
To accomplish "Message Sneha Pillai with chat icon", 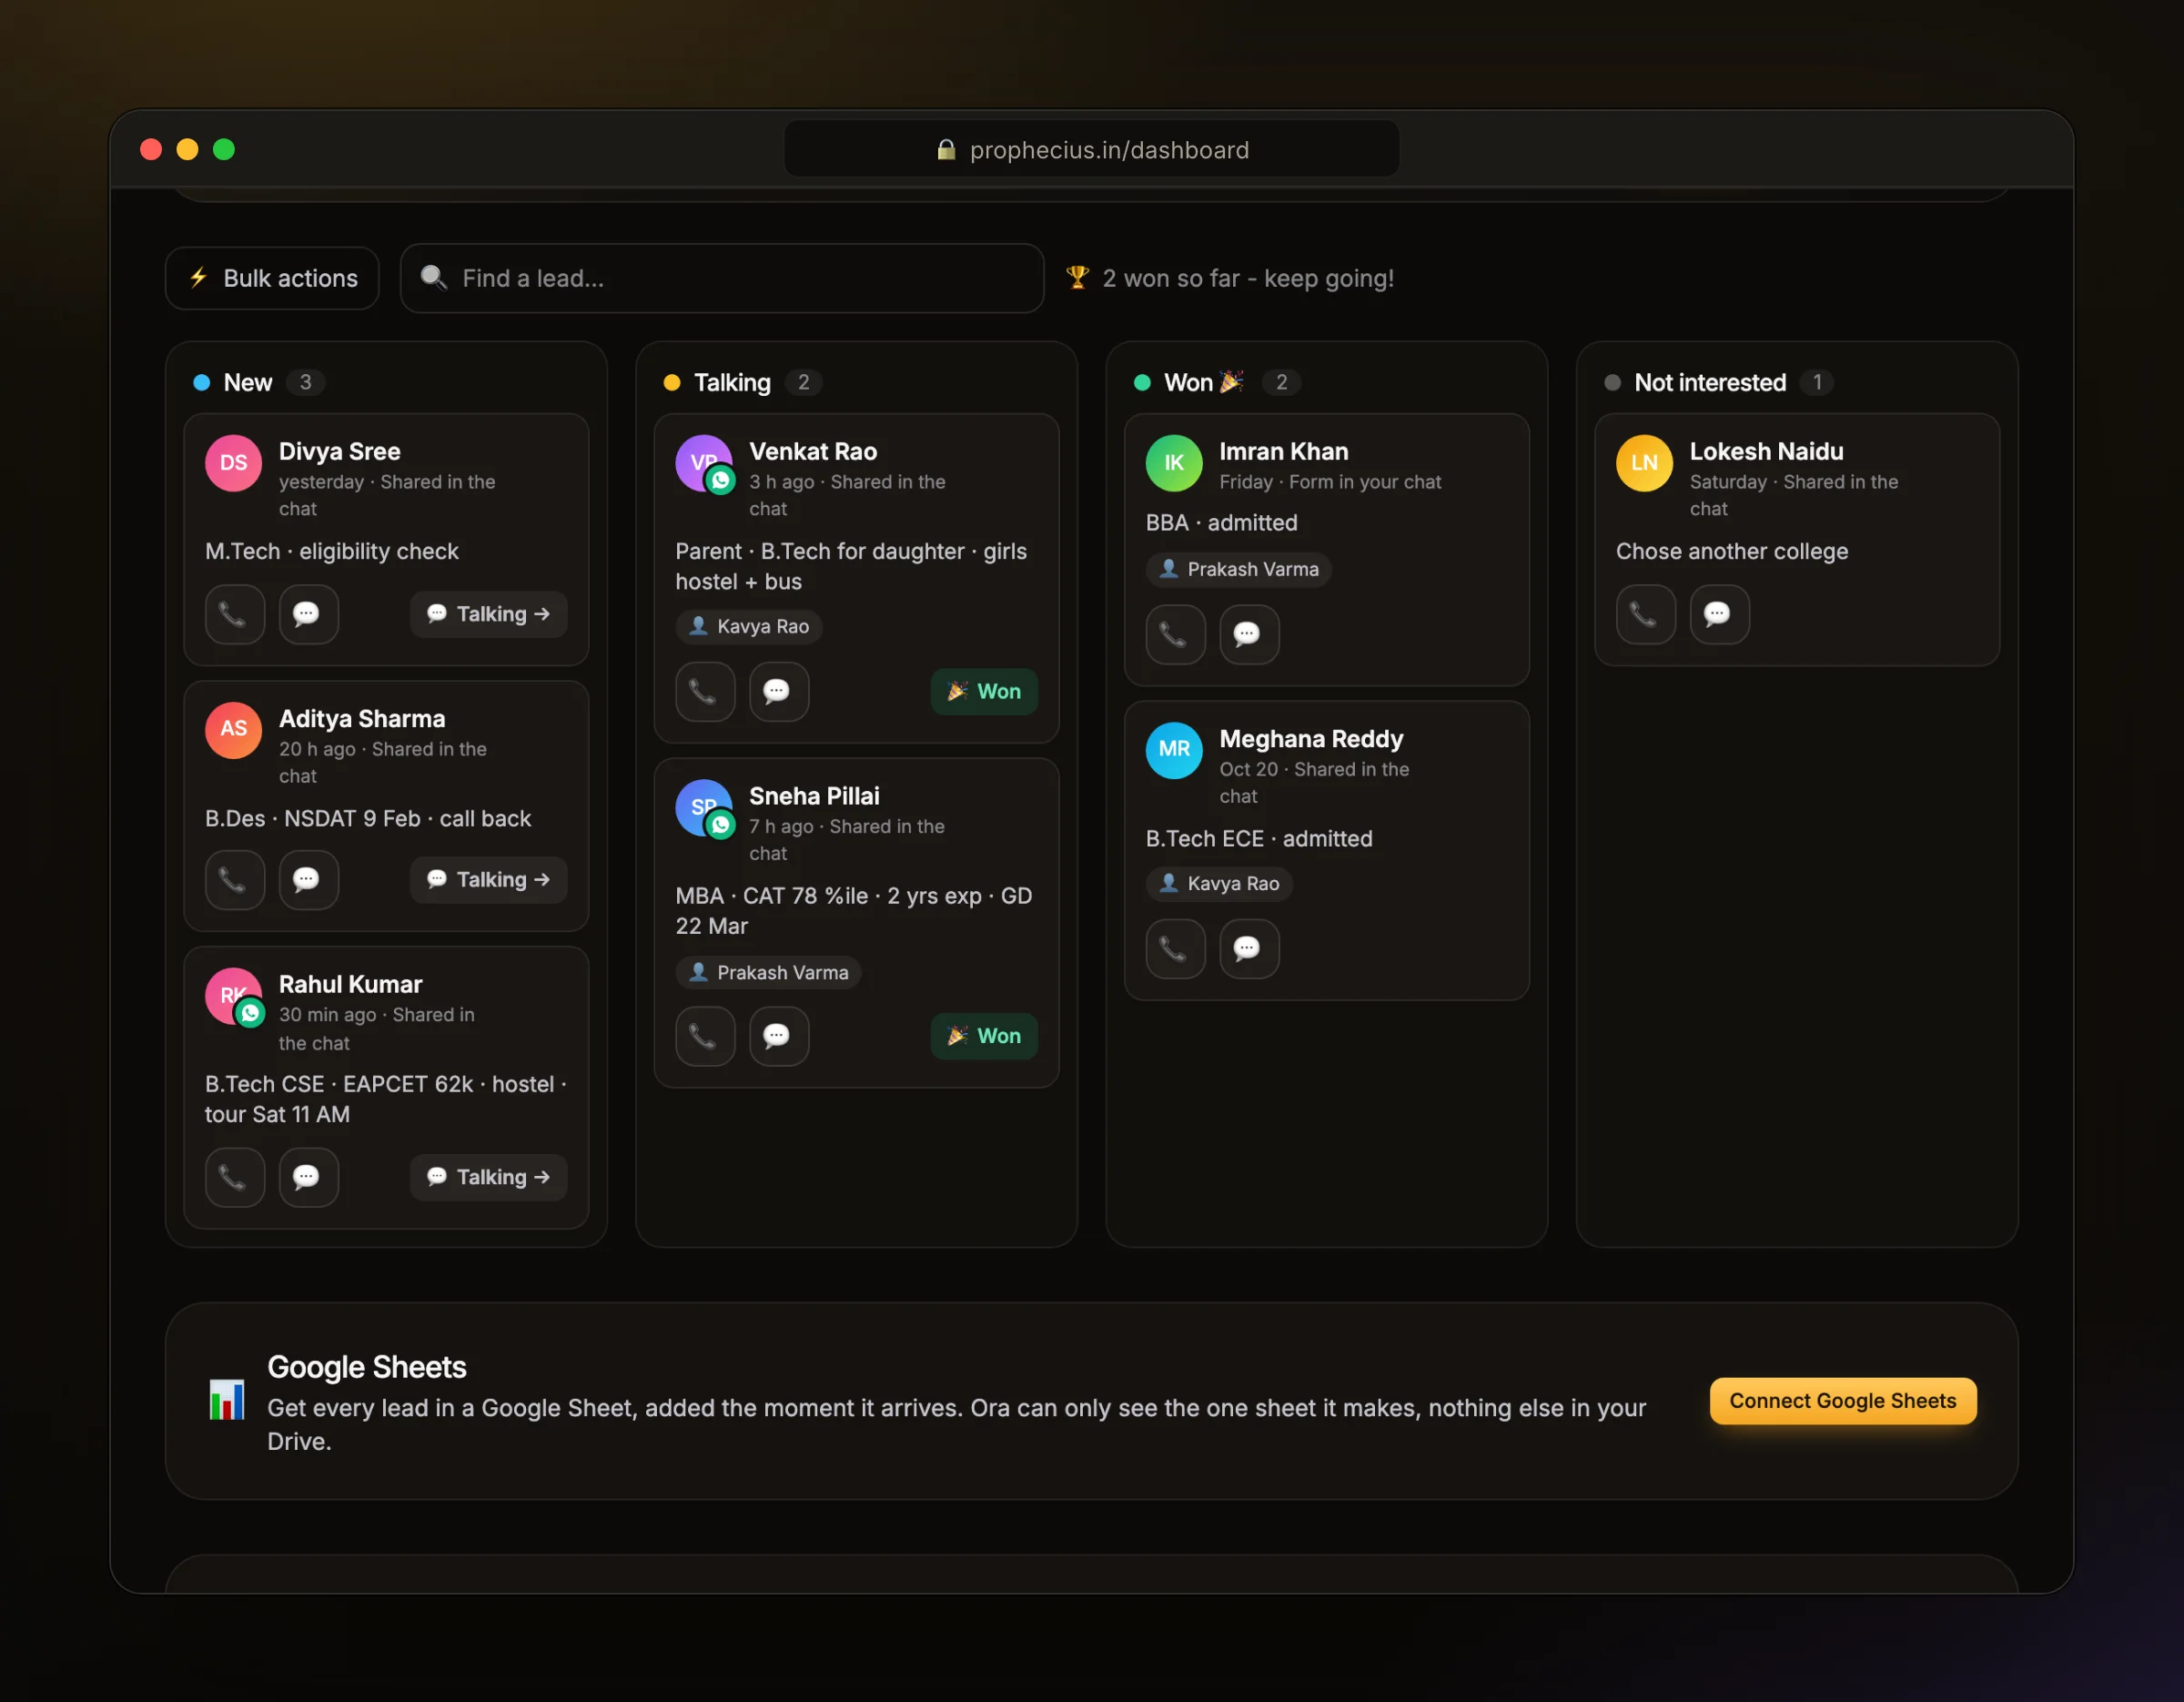I will click(779, 1036).
